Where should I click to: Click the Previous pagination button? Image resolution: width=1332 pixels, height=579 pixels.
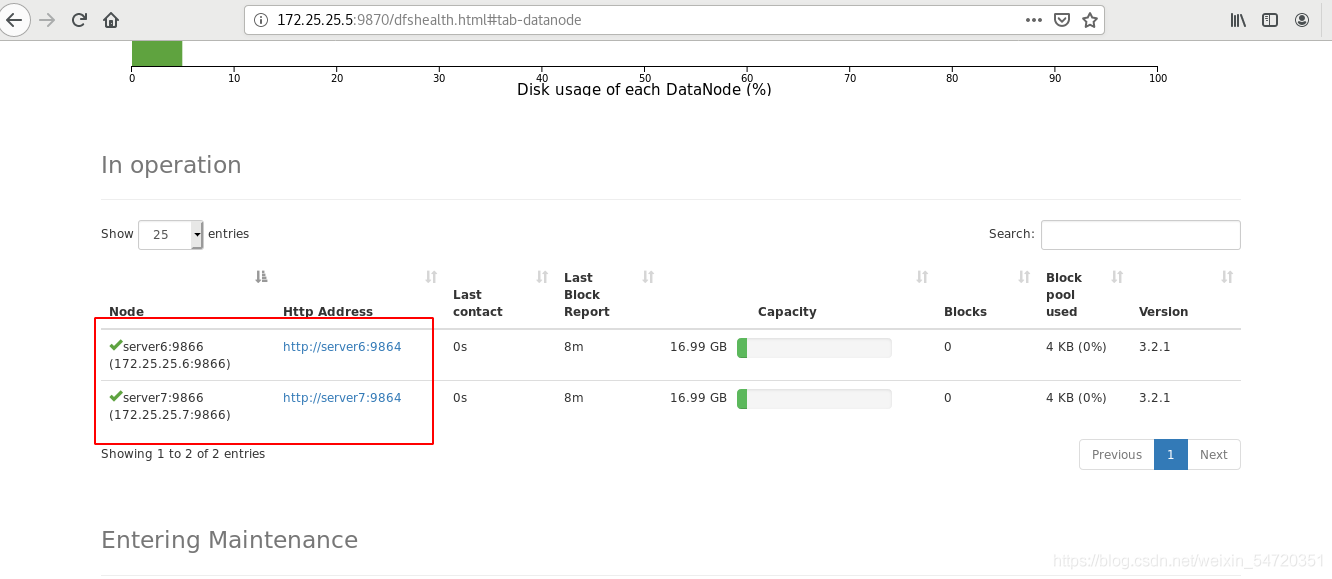[1116, 454]
